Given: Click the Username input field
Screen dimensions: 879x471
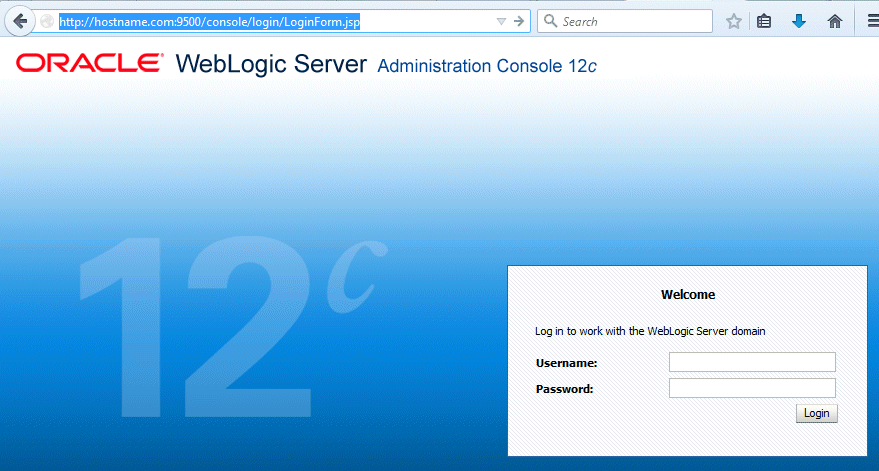Looking at the screenshot, I should 752,362.
